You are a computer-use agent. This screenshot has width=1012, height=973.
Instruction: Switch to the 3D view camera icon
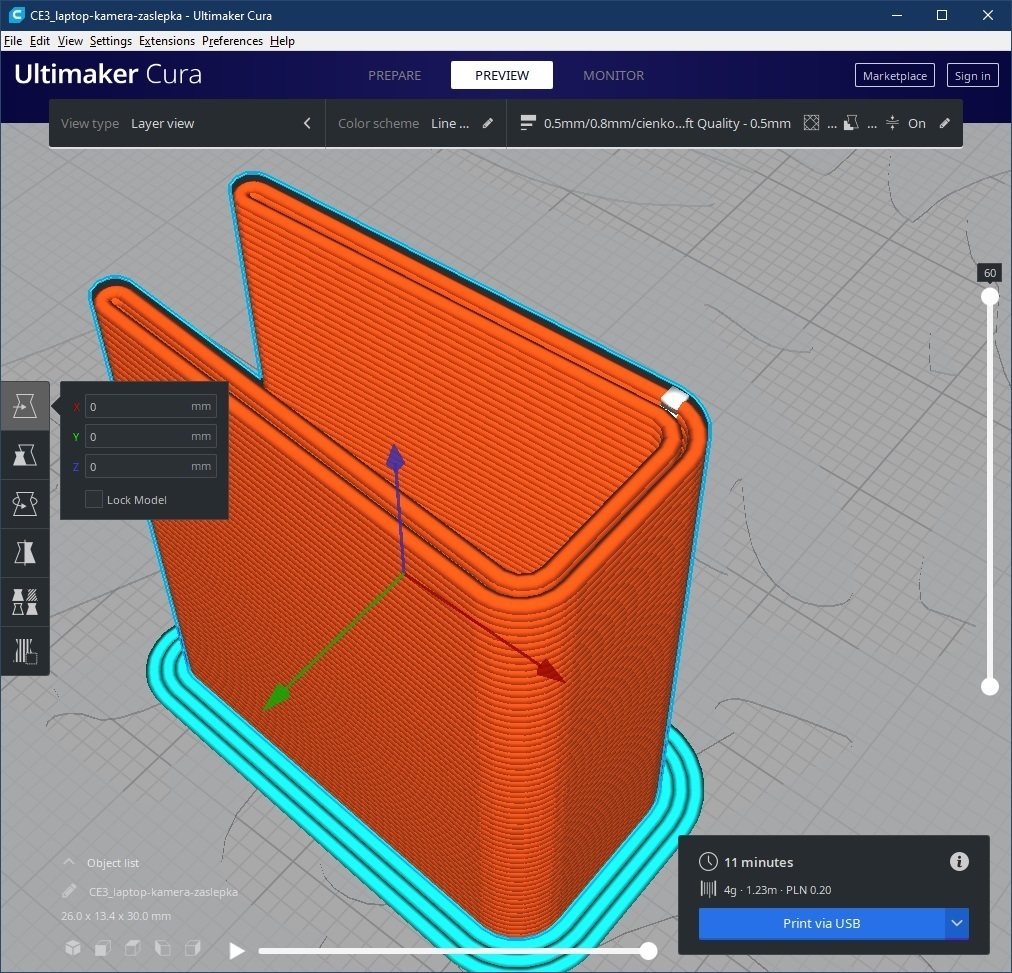pos(72,948)
